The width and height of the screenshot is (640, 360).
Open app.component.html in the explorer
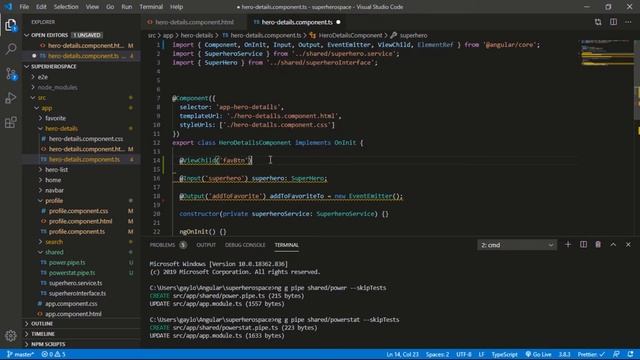click(x=73, y=314)
